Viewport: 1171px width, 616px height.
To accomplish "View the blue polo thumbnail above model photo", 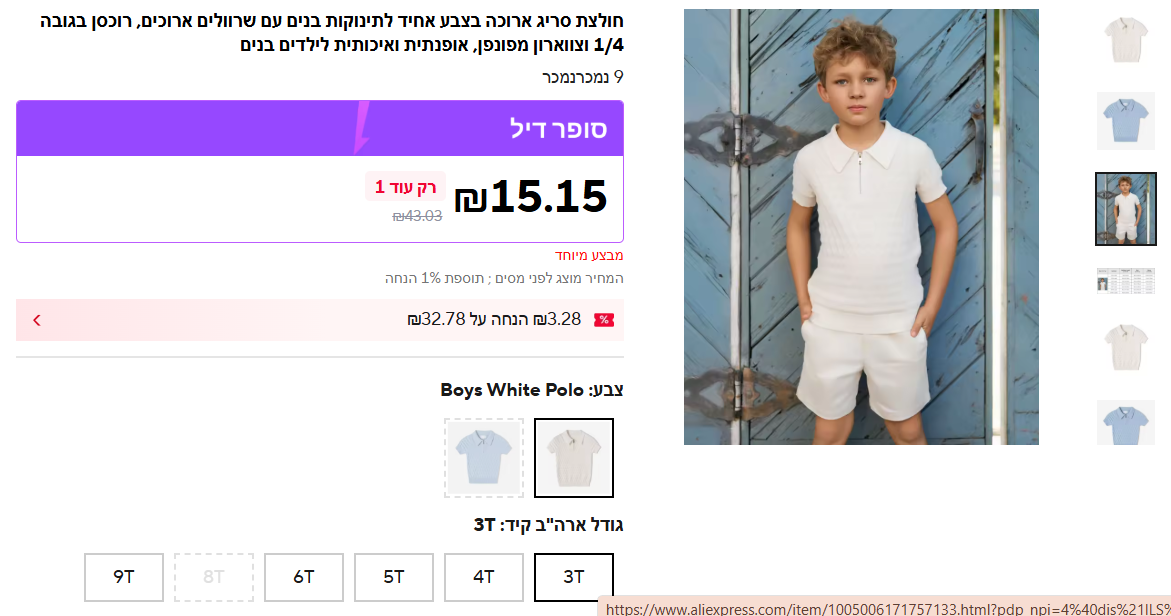I will click(x=1126, y=121).
